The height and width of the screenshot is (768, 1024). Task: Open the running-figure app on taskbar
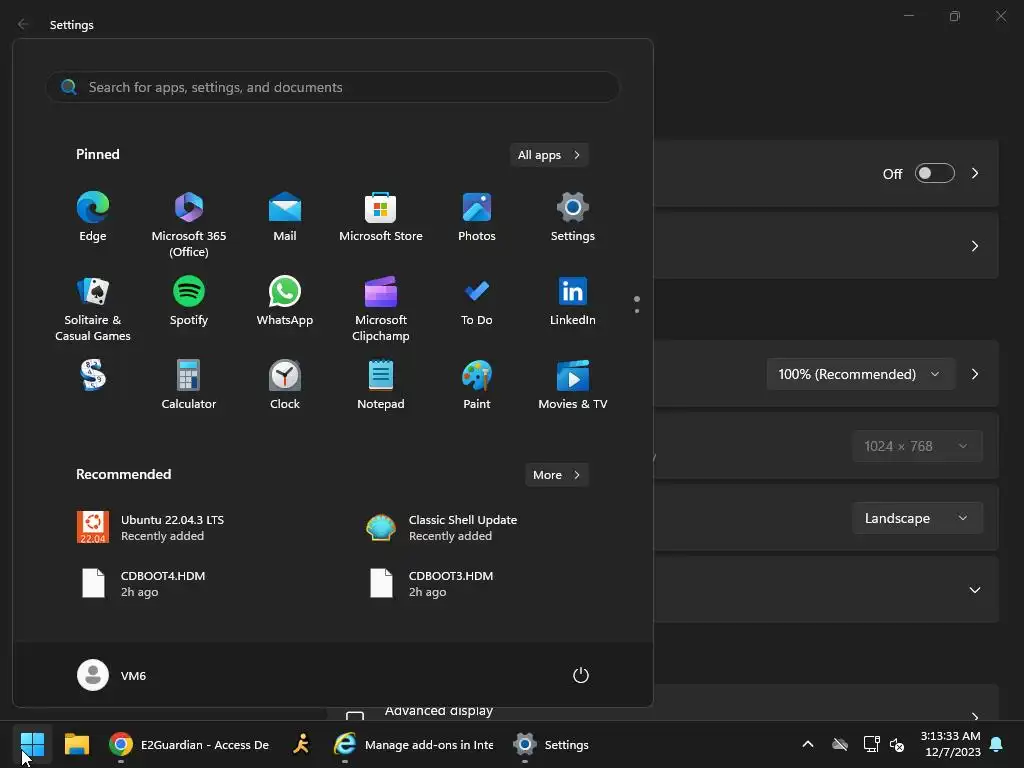pos(301,744)
